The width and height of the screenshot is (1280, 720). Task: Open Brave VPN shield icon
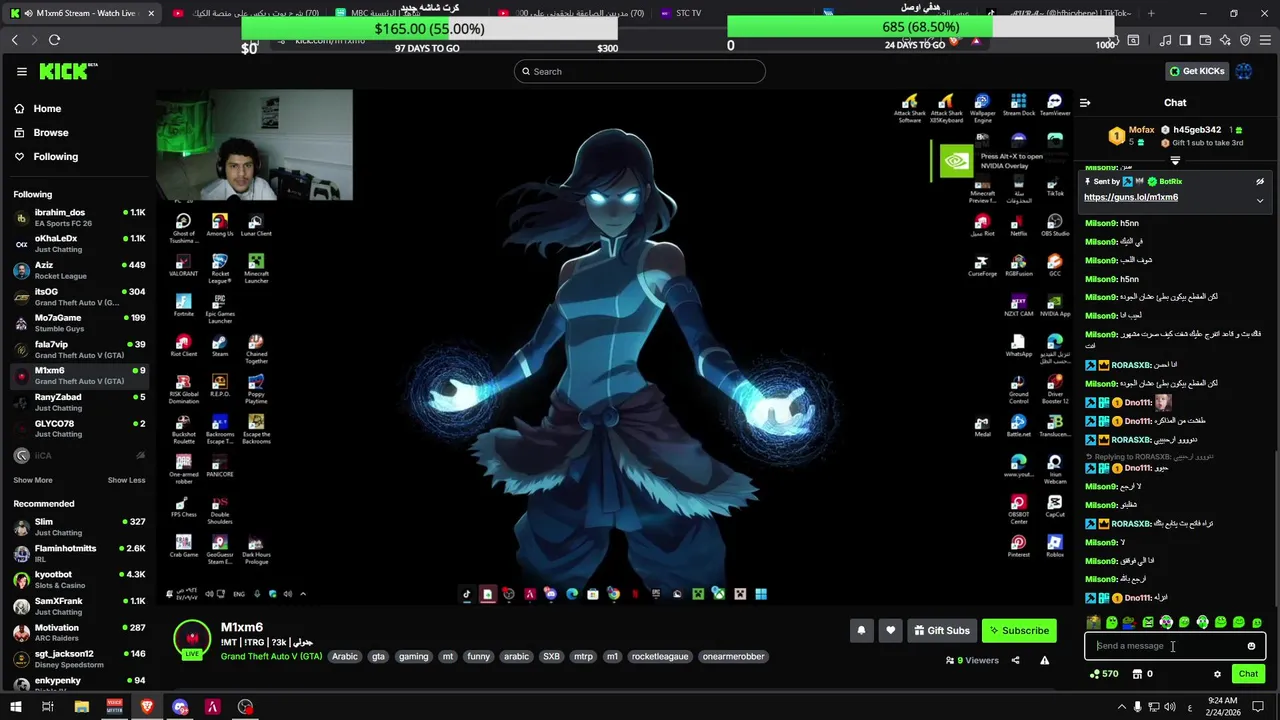click(x=1245, y=40)
